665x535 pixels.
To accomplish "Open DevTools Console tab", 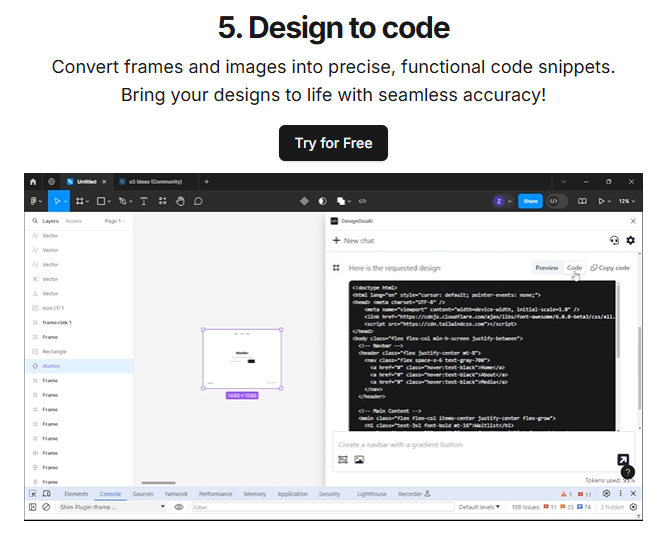I will click(110, 494).
